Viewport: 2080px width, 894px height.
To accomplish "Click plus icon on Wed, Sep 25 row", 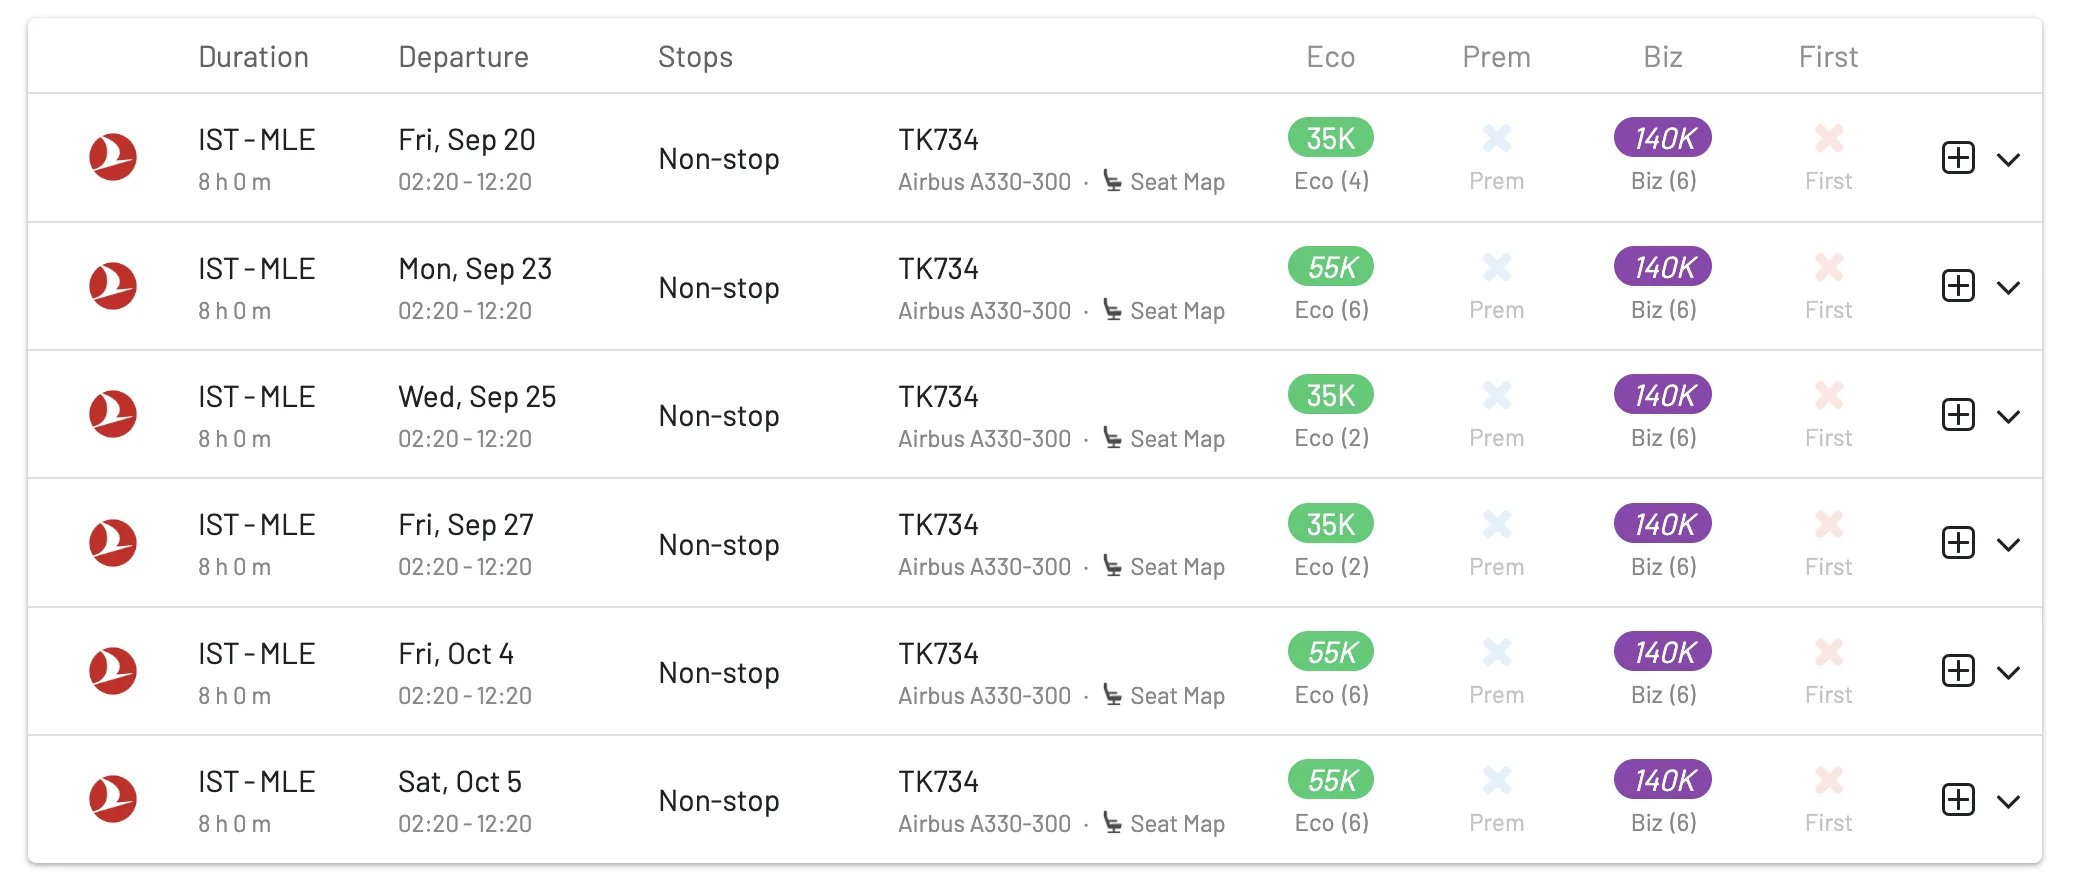I will click(x=1957, y=415).
